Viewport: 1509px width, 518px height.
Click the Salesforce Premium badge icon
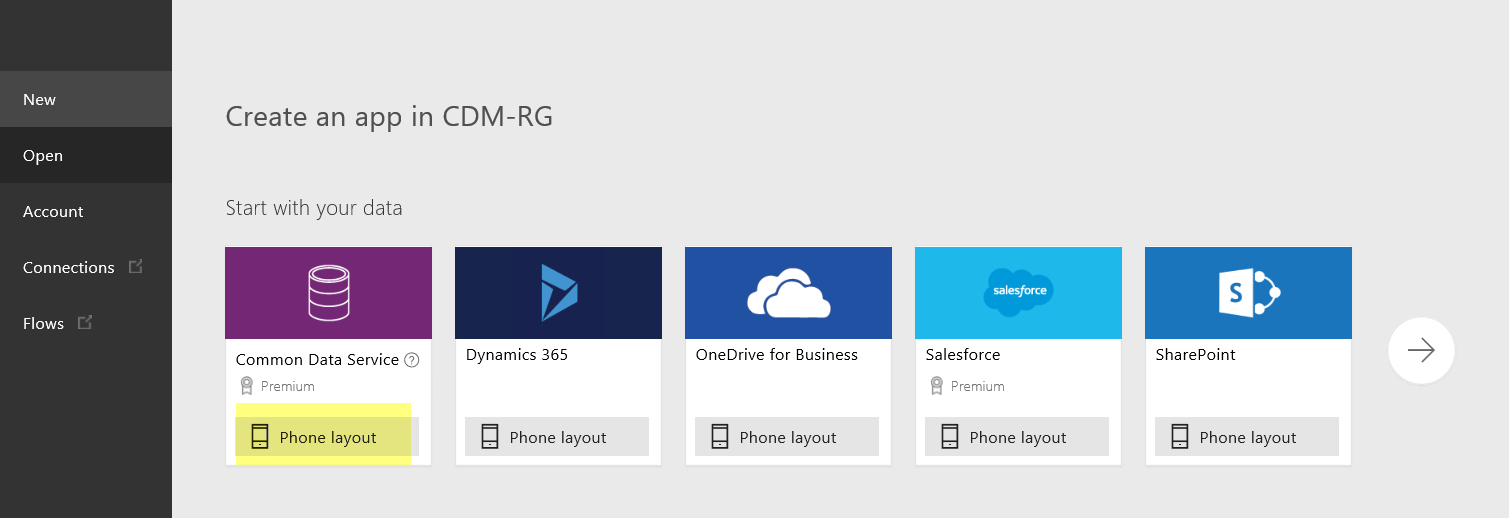click(936, 385)
